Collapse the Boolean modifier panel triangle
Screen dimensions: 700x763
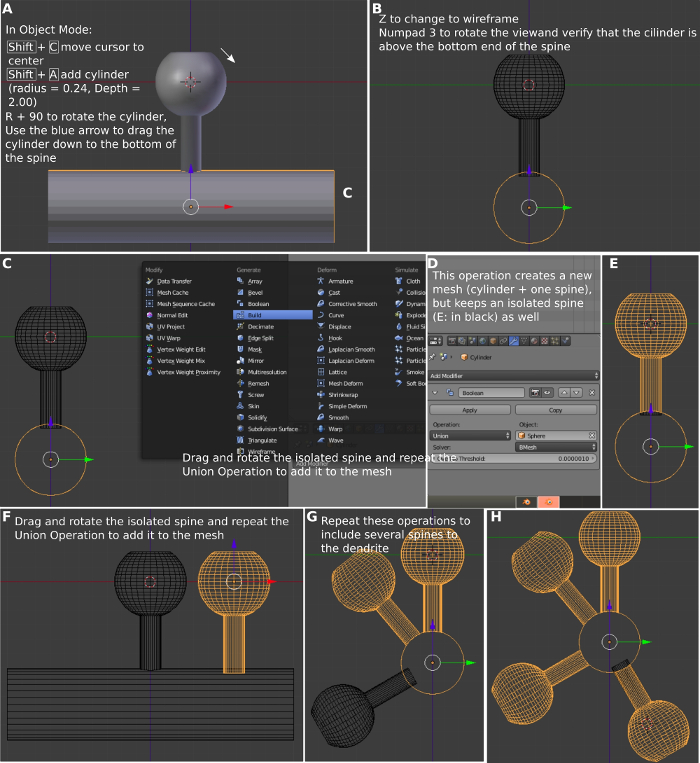[x=435, y=393]
